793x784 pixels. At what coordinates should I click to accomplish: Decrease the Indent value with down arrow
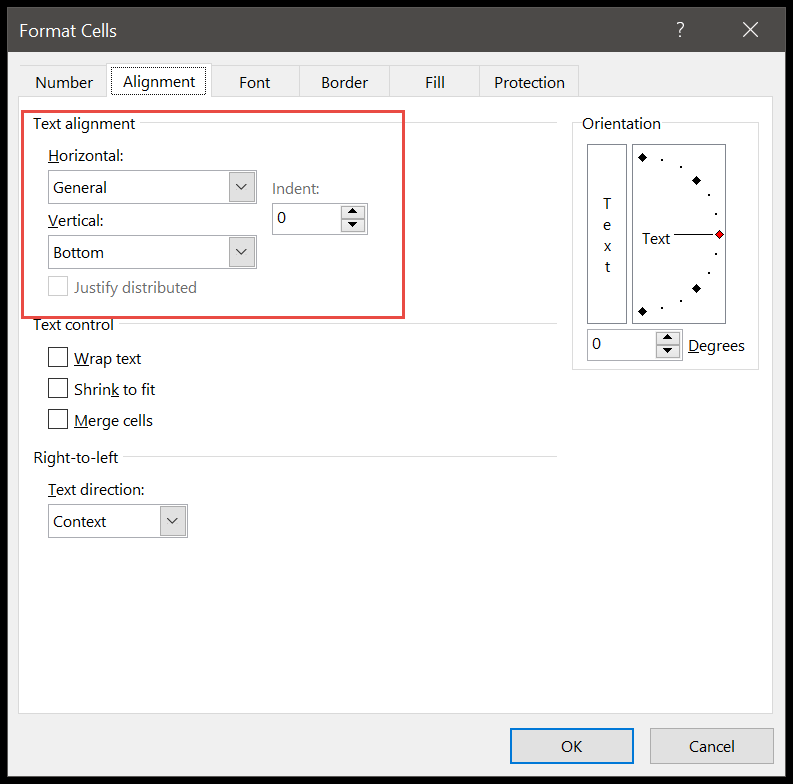[x=353, y=225]
